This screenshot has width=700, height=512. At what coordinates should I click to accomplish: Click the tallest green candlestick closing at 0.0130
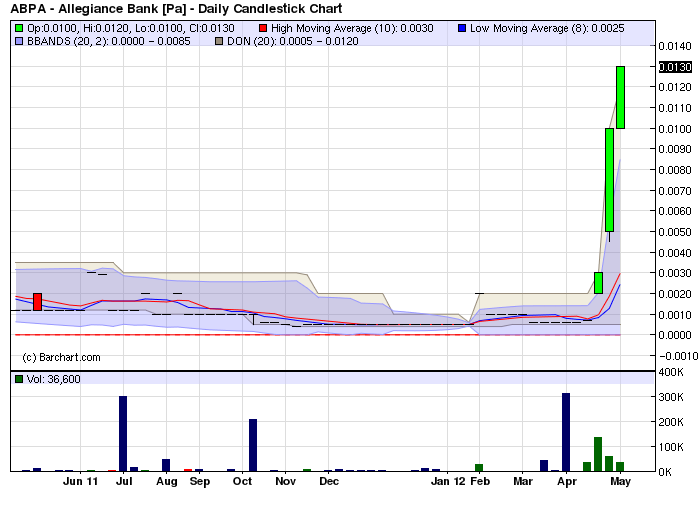click(x=621, y=97)
